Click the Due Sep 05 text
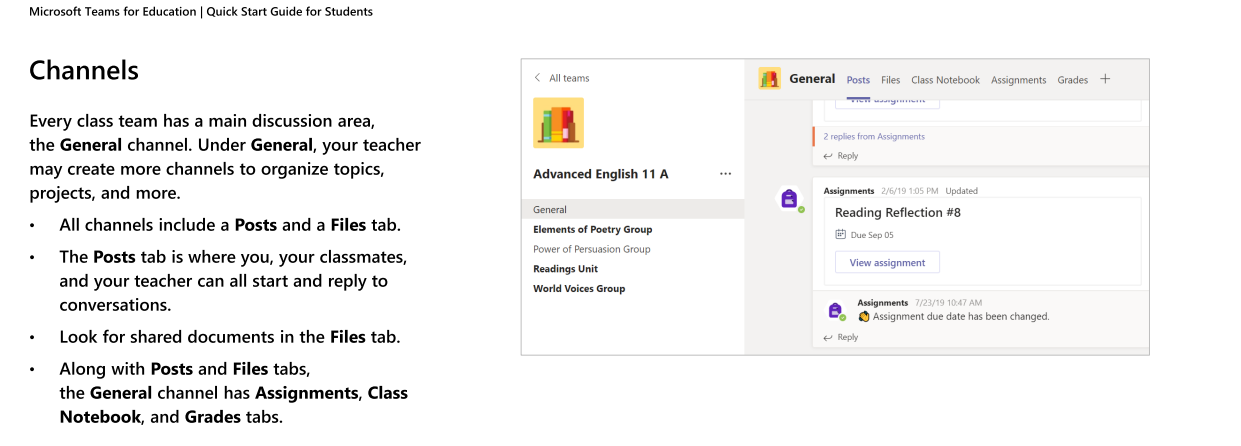Screen dimensions: 1241x446 872,235
